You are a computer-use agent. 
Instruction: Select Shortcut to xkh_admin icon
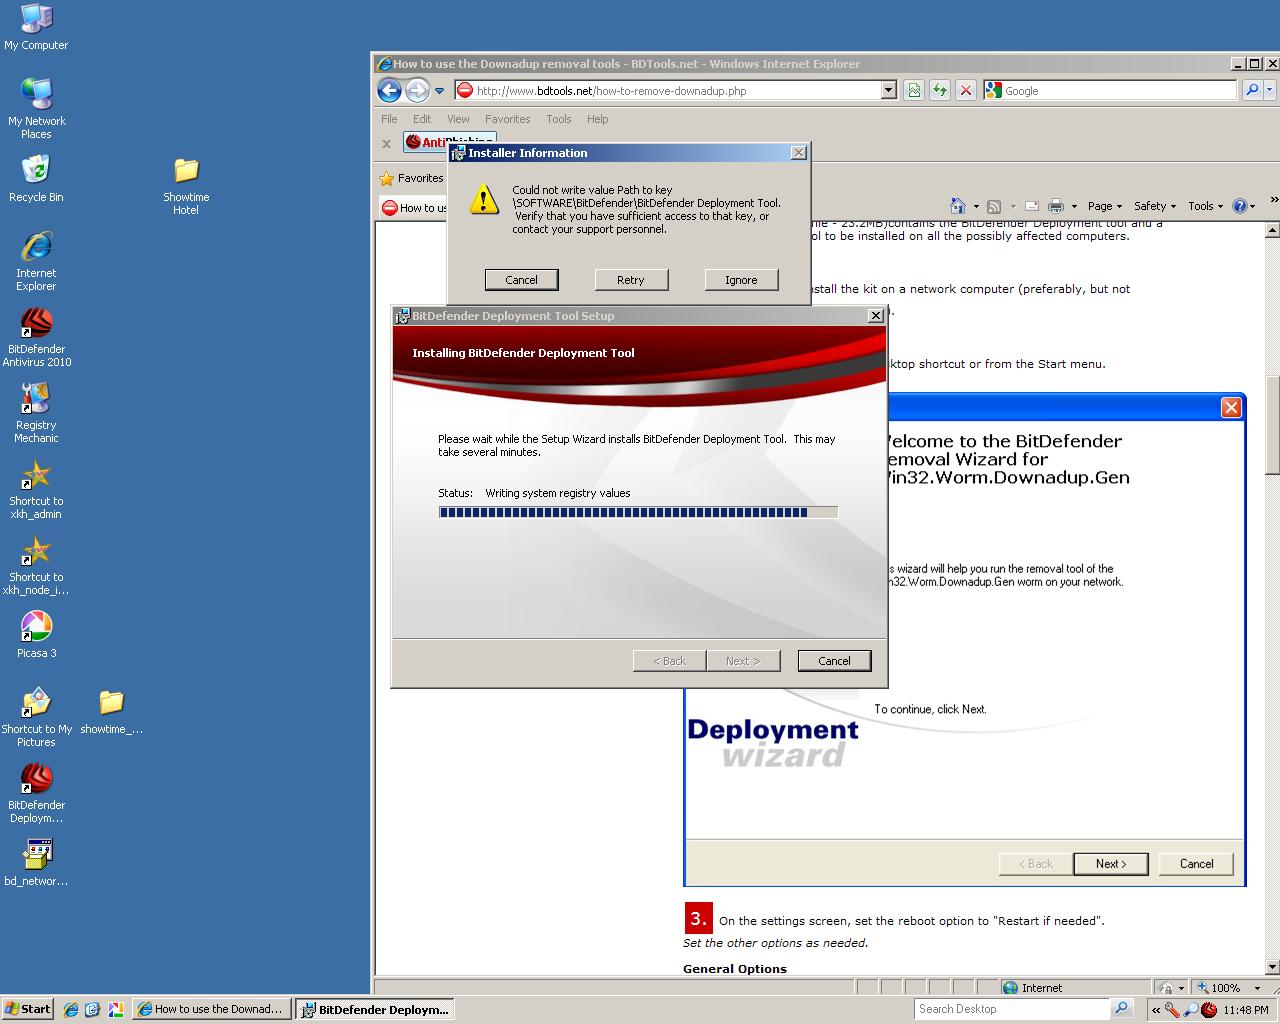point(36,488)
